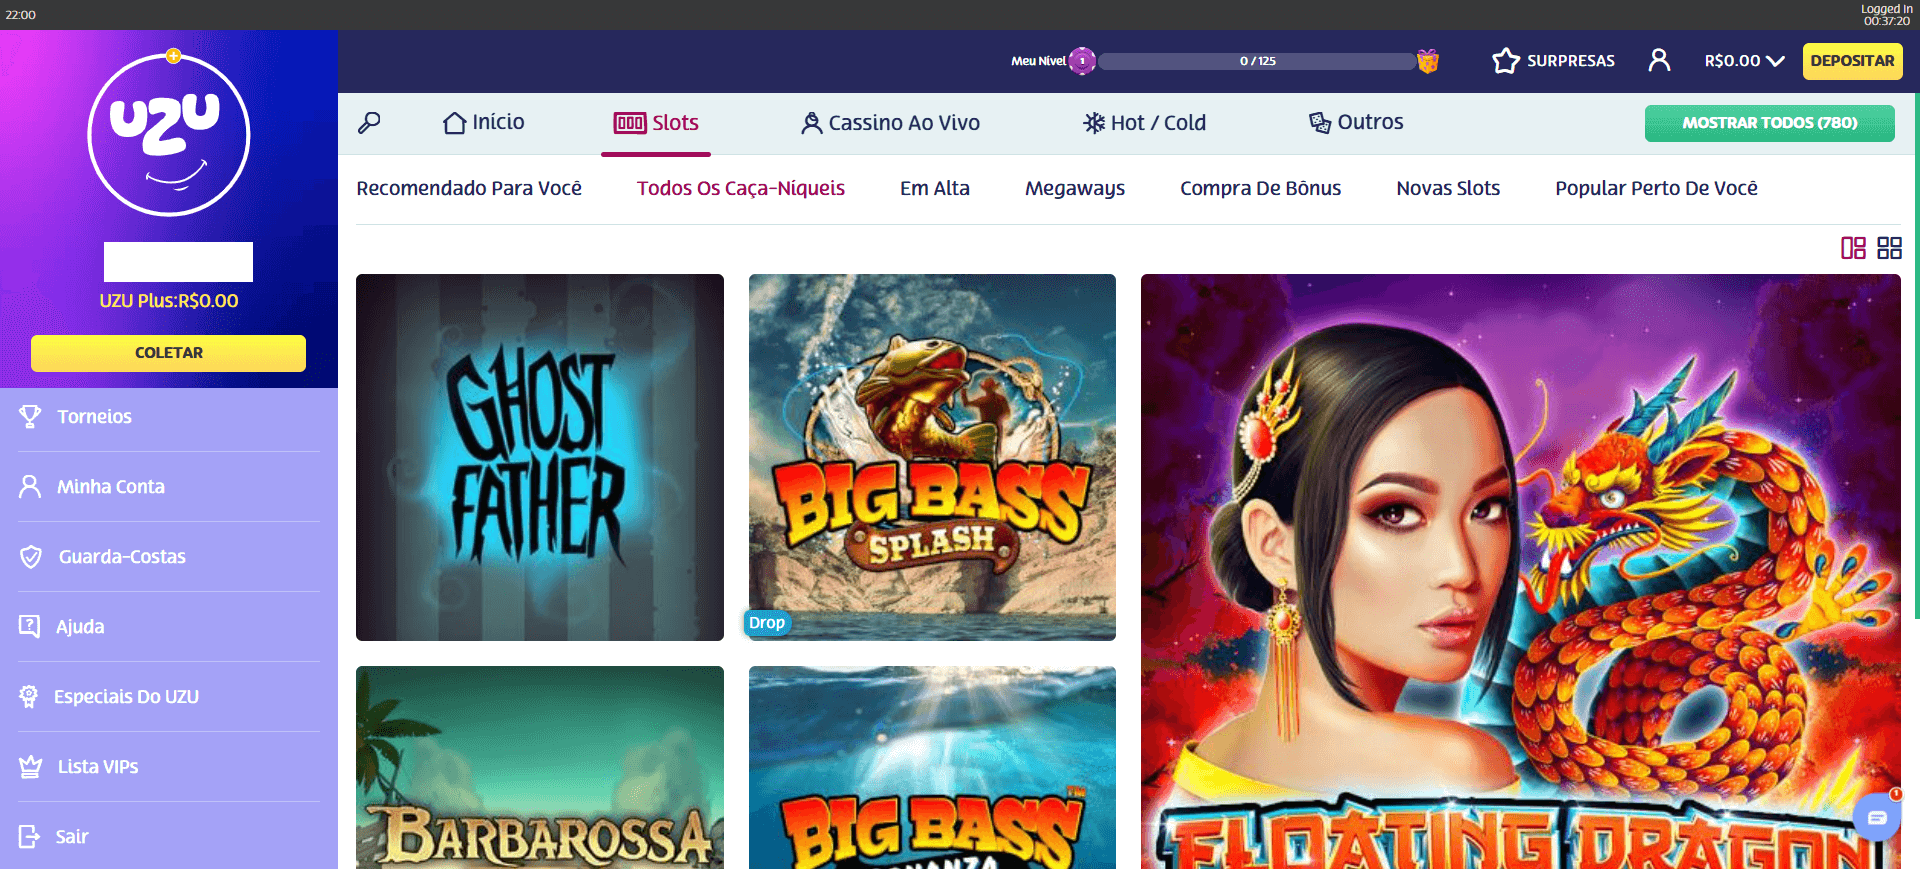Select Popular Perto De Você tab
This screenshot has width=1920, height=869.
(x=1656, y=189)
